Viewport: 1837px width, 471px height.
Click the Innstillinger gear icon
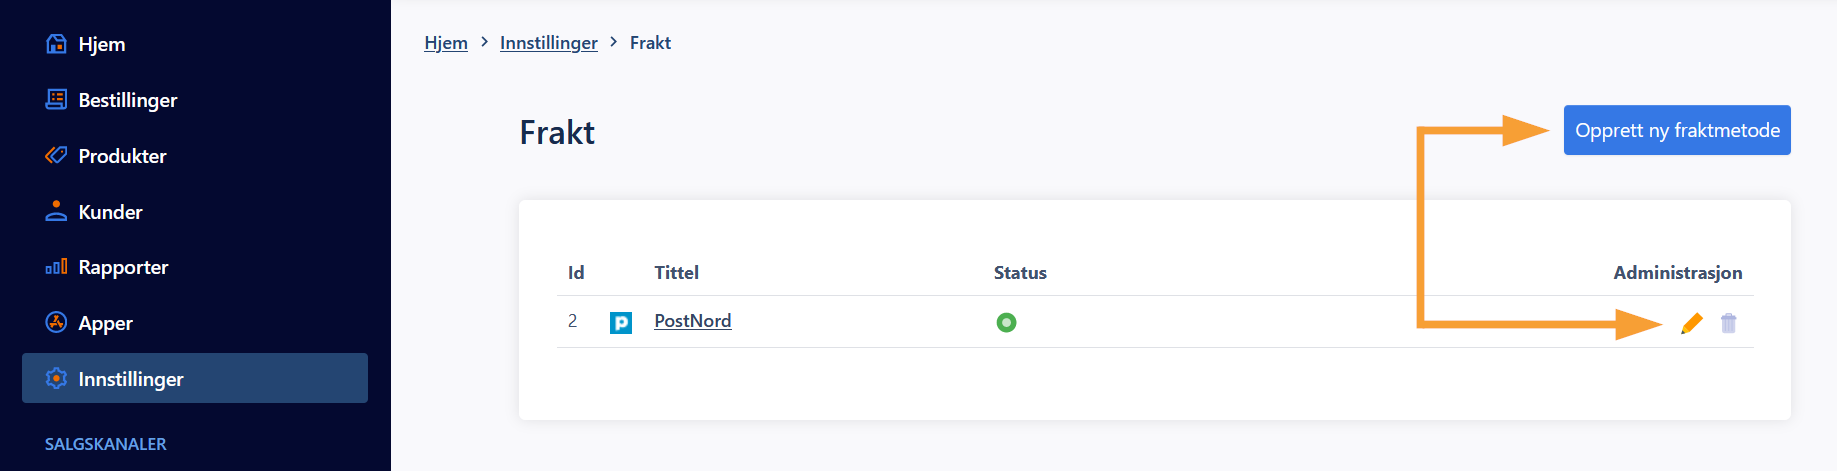[x=56, y=378]
